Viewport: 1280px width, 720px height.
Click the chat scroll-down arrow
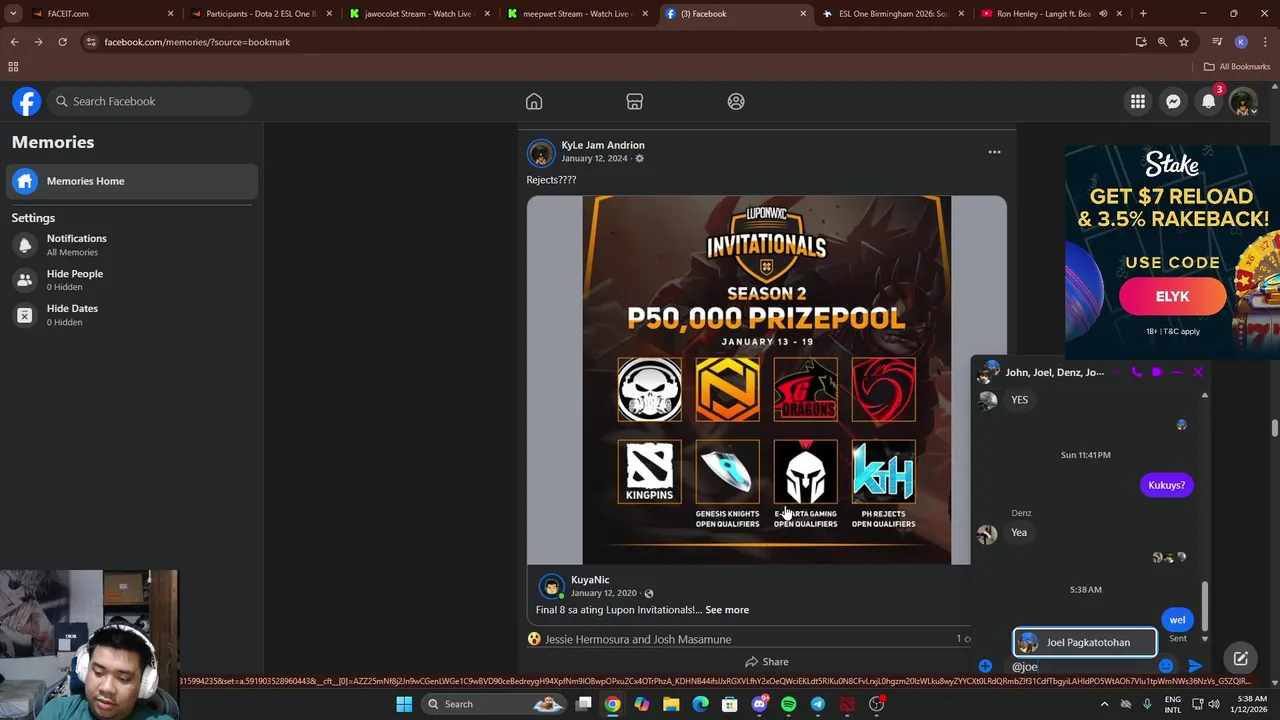1205,638
